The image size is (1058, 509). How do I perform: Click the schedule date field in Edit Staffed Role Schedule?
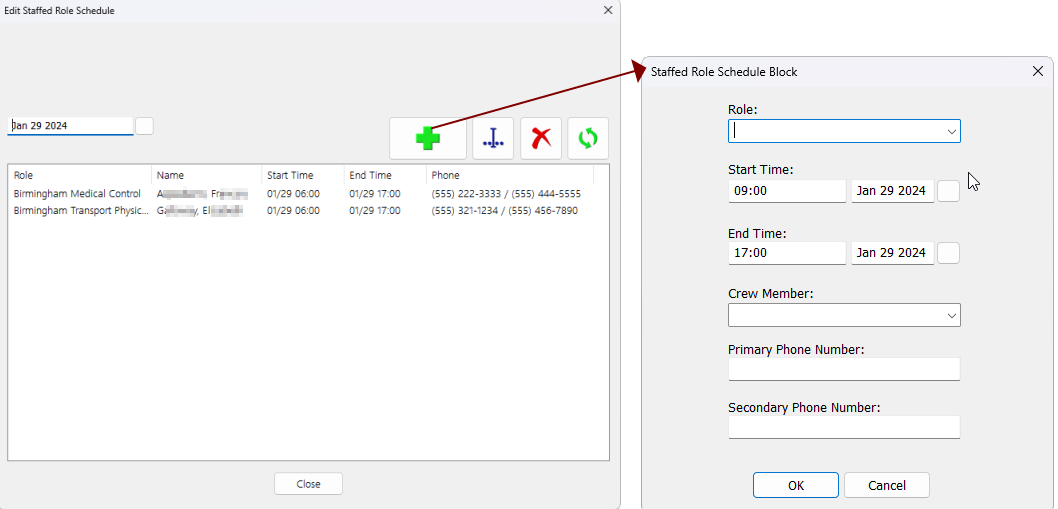coord(70,126)
